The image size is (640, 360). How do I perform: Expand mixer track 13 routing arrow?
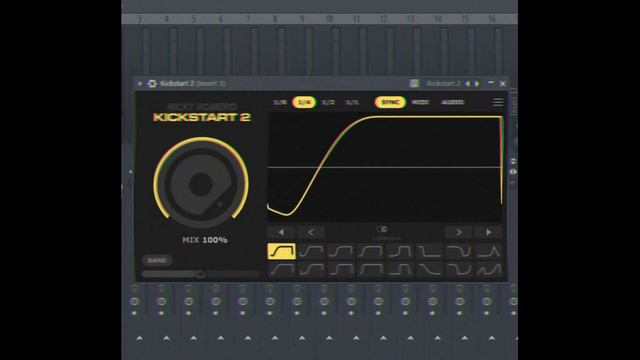(x=411, y=338)
